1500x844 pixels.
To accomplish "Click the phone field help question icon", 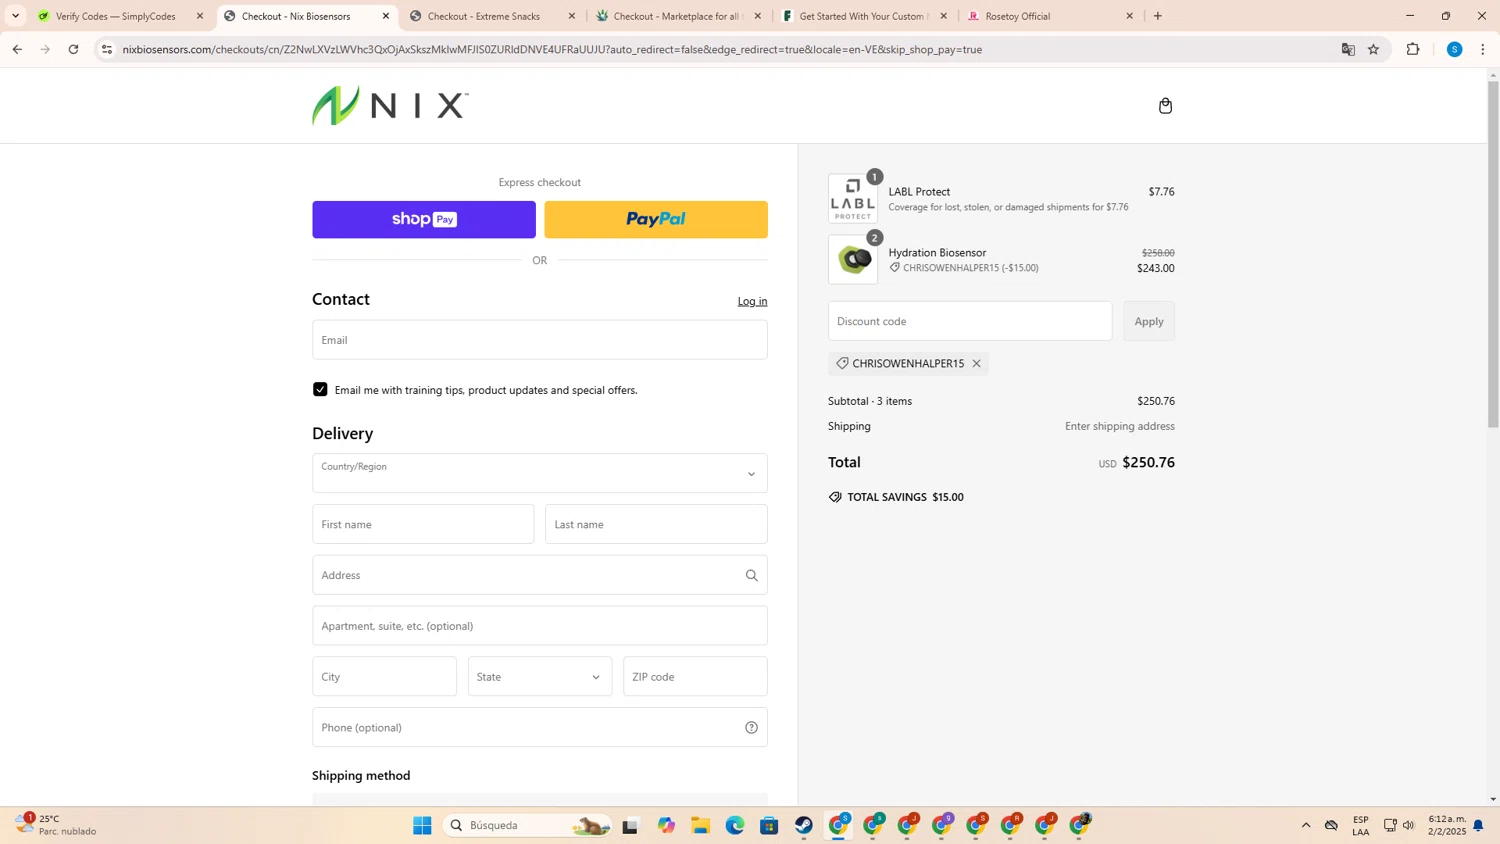I will (x=751, y=727).
